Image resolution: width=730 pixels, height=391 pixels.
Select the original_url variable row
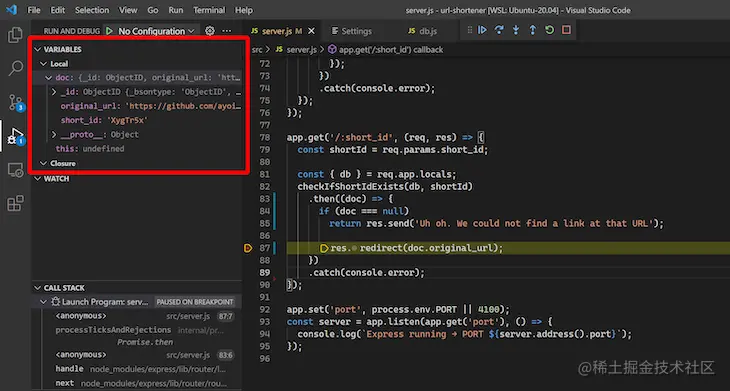(x=150, y=106)
